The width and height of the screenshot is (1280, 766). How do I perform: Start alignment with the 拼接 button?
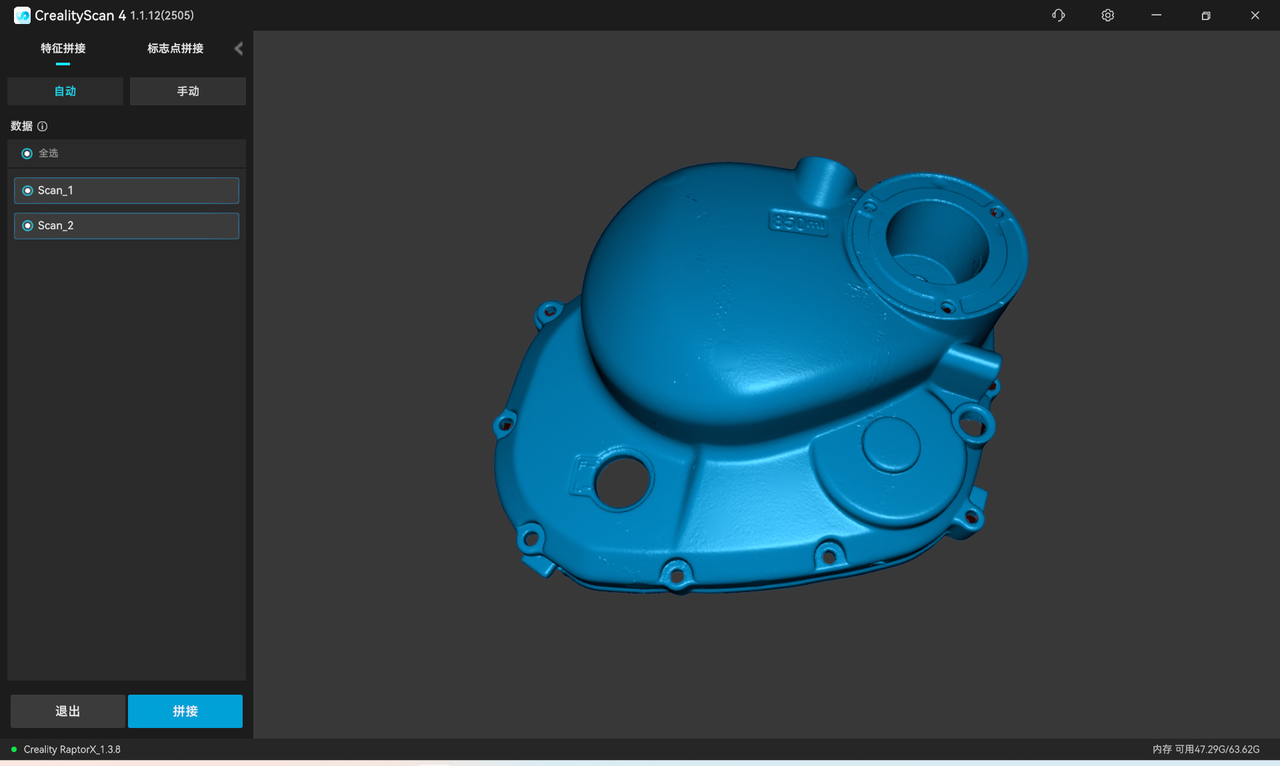[185, 711]
